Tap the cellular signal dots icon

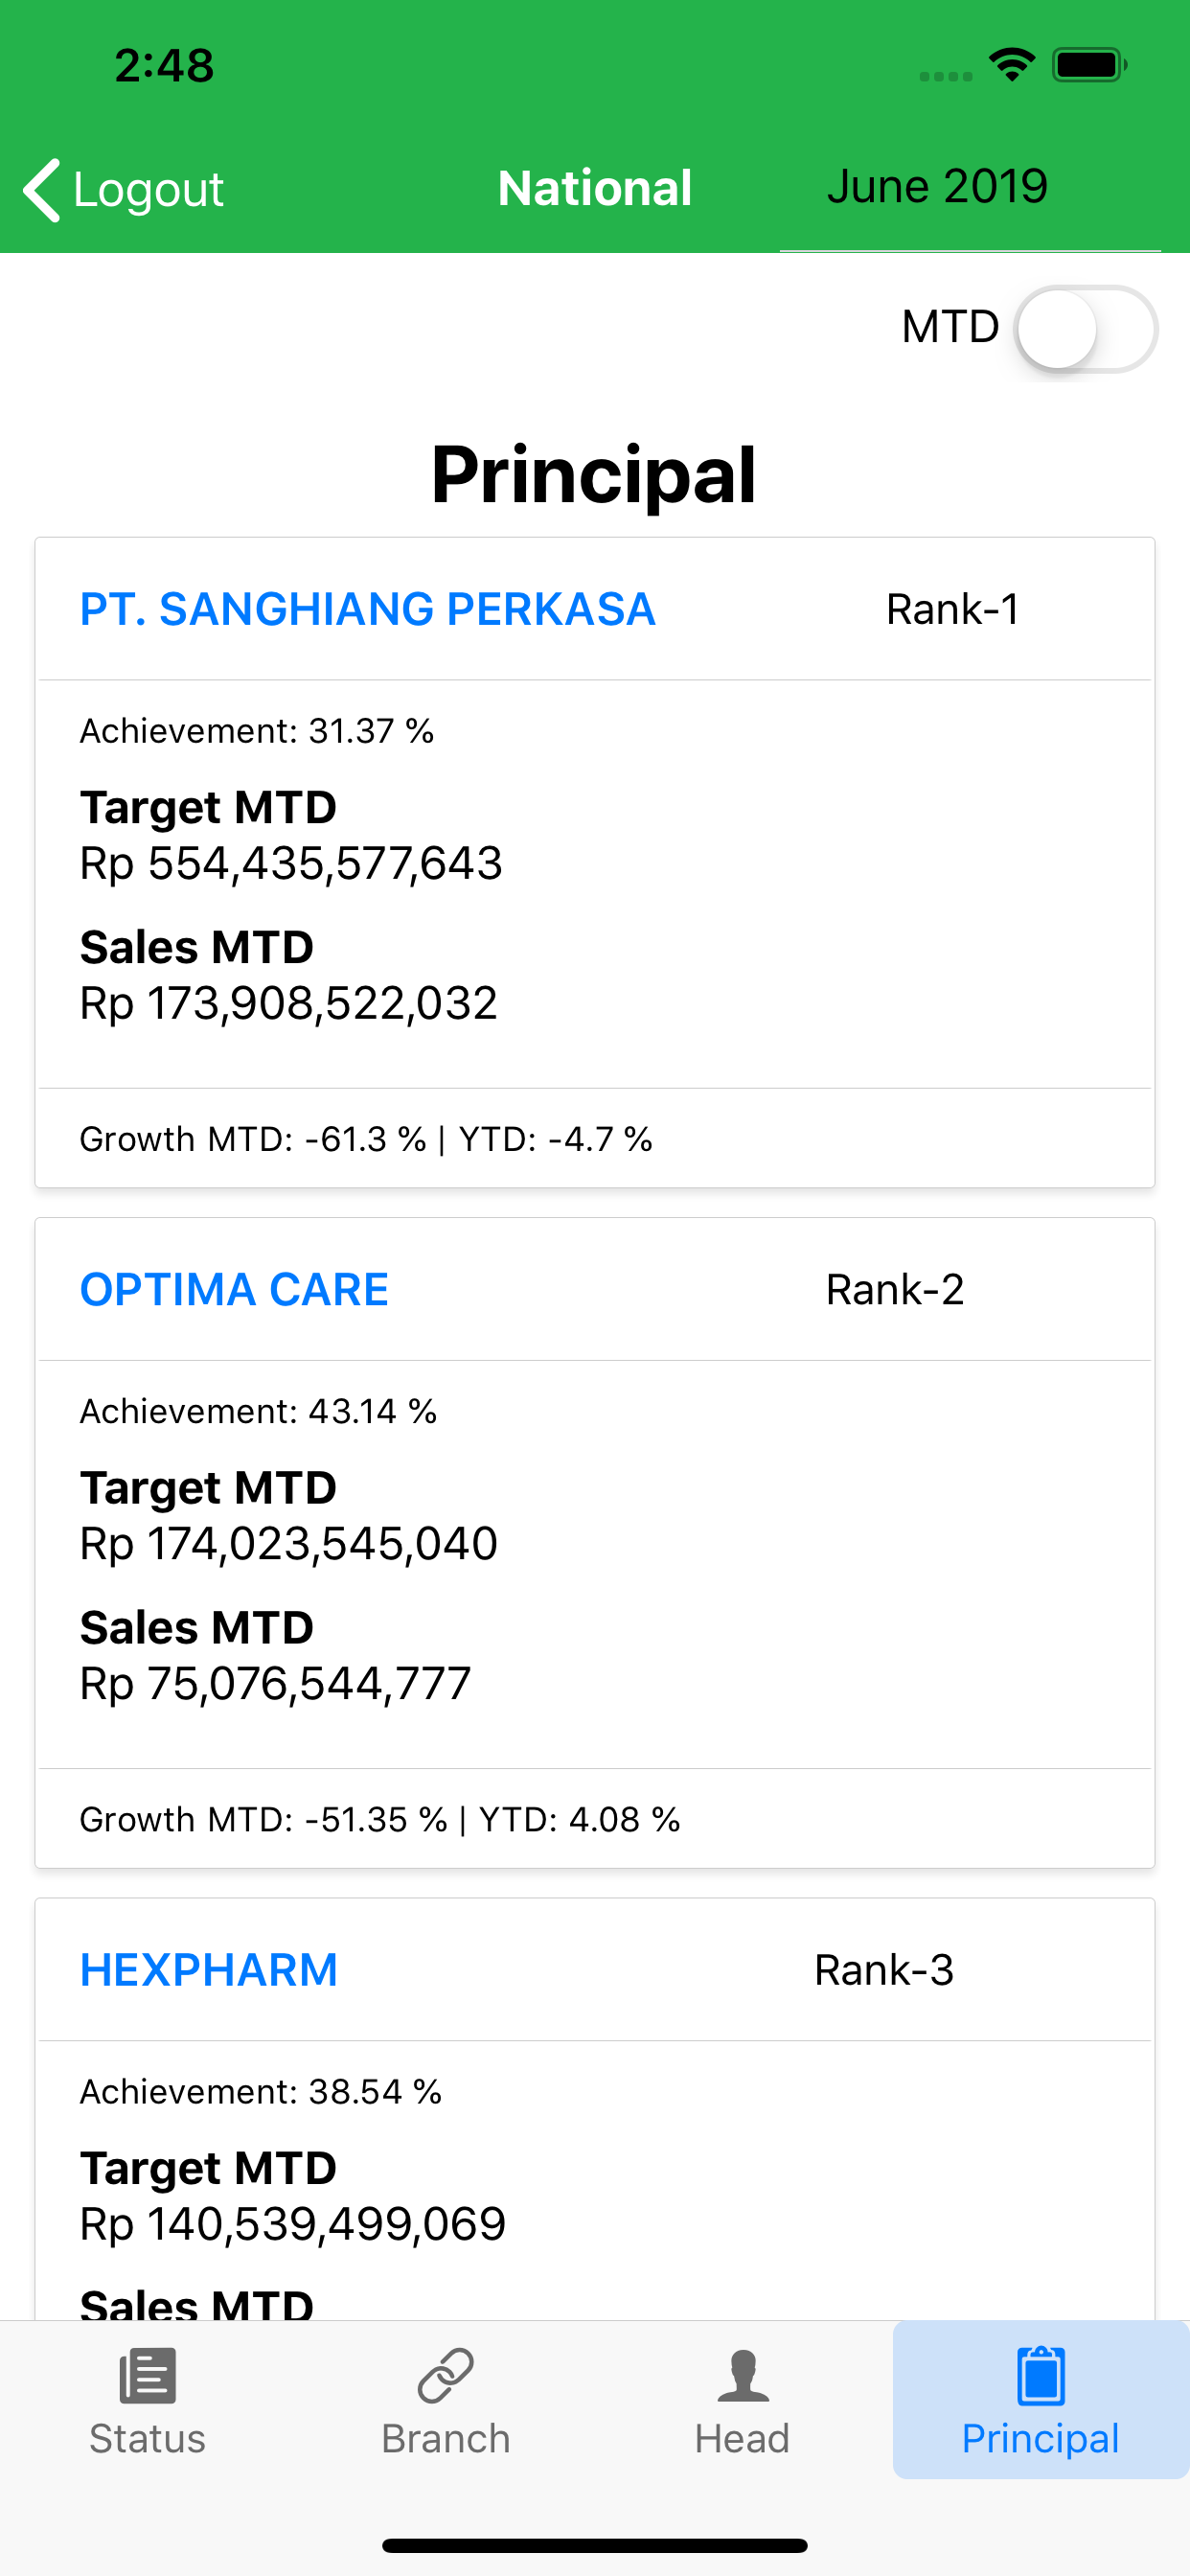pos(946,76)
